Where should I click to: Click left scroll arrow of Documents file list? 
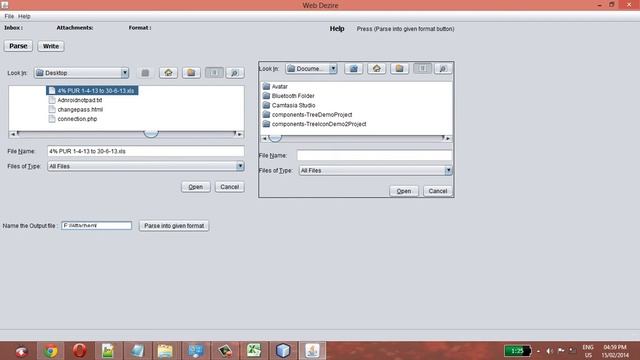pyautogui.click(x=264, y=138)
